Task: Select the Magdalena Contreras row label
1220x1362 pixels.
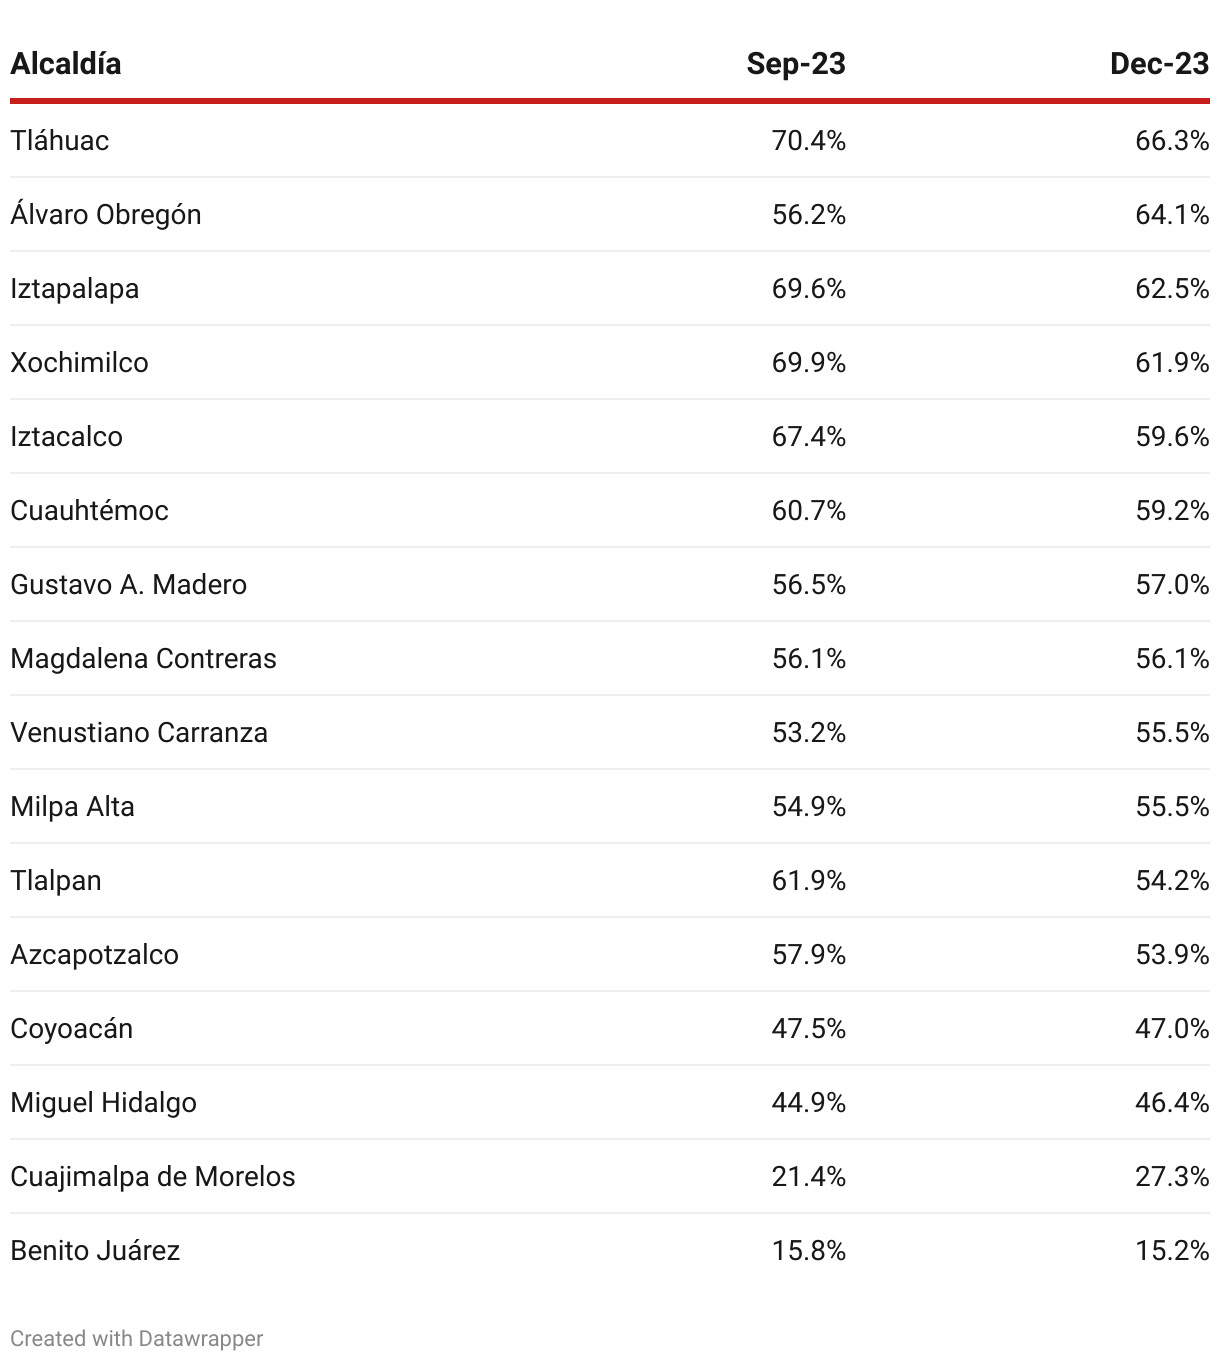Action: point(144,659)
